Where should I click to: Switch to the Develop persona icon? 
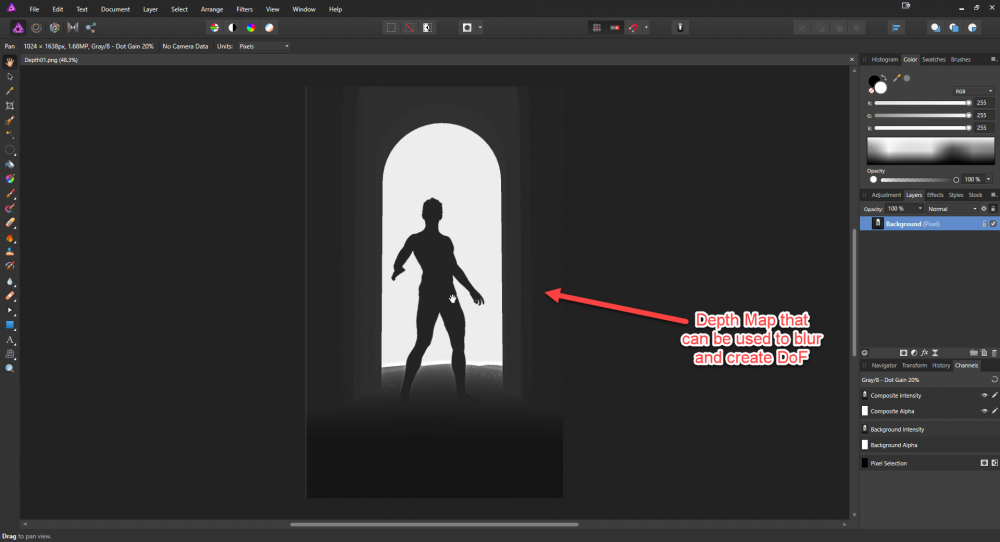(55, 27)
